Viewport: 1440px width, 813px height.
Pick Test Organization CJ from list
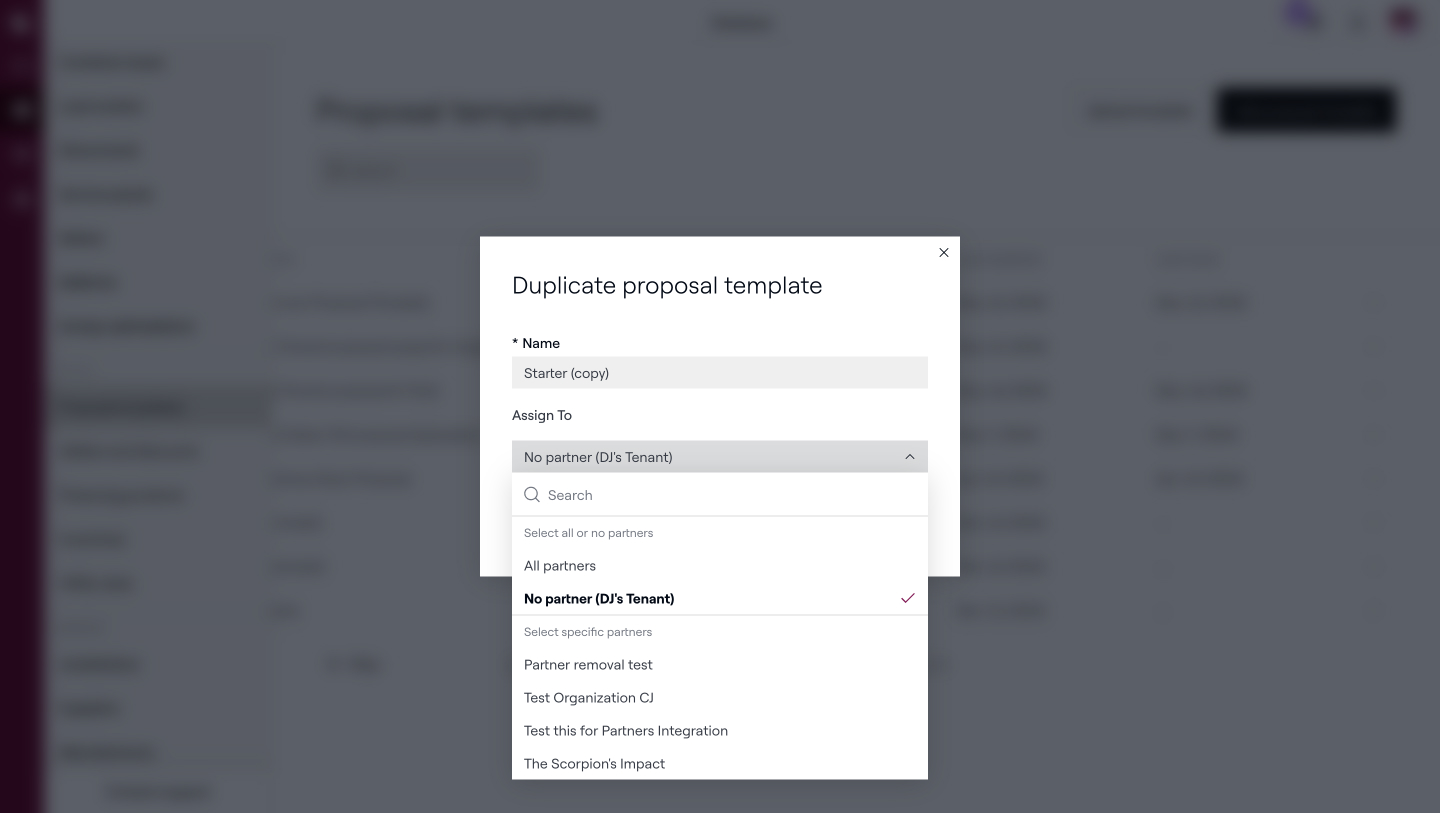(x=589, y=698)
